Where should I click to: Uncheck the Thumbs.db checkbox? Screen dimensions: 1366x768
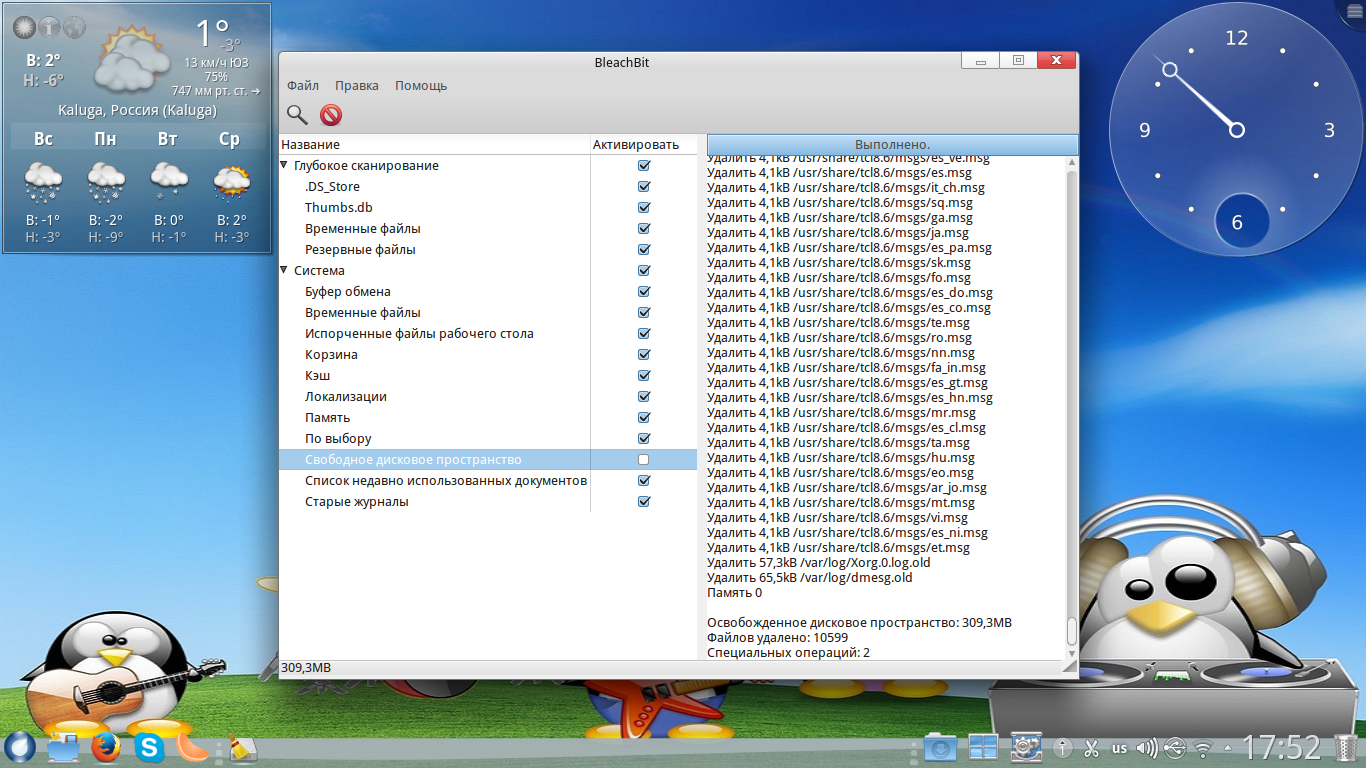coord(643,208)
